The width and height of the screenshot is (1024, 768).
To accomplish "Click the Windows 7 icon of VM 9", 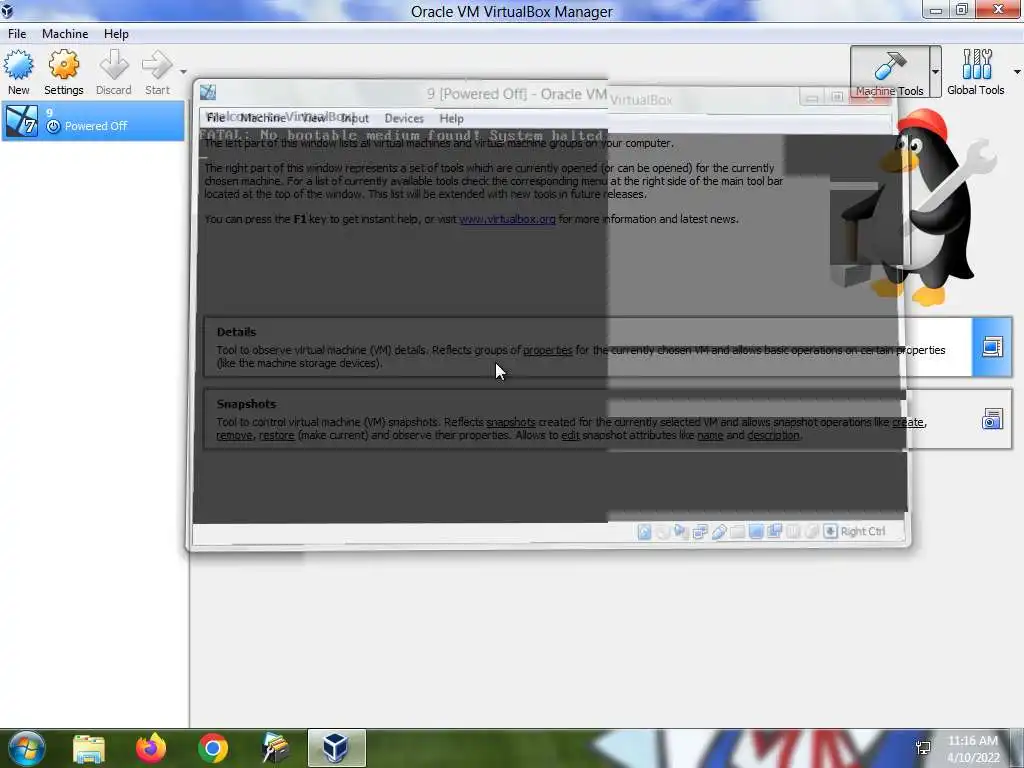I will pyautogui.click(x=22, y=121).
